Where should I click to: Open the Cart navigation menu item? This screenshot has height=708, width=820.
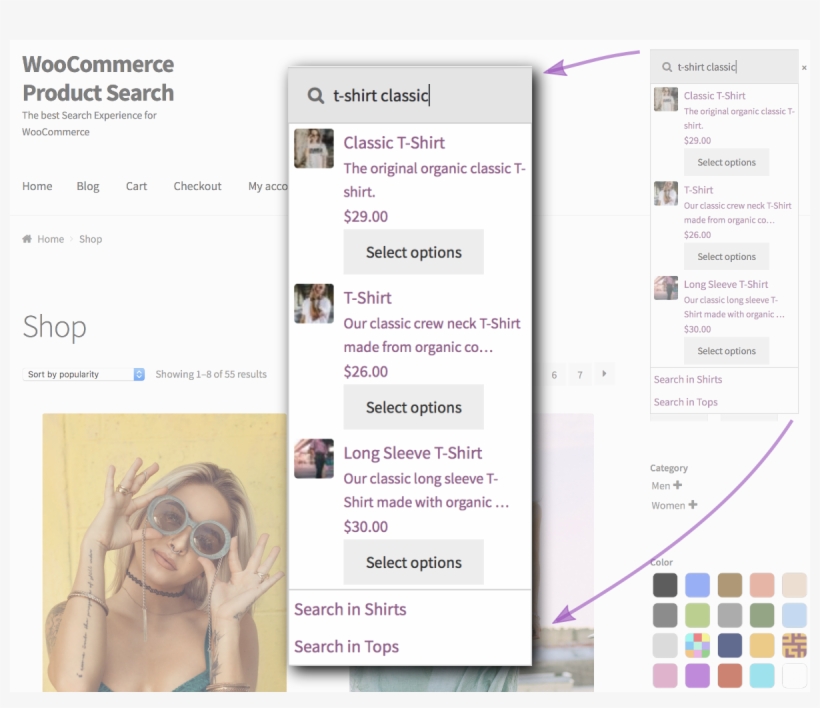click(x=136, y=186)
